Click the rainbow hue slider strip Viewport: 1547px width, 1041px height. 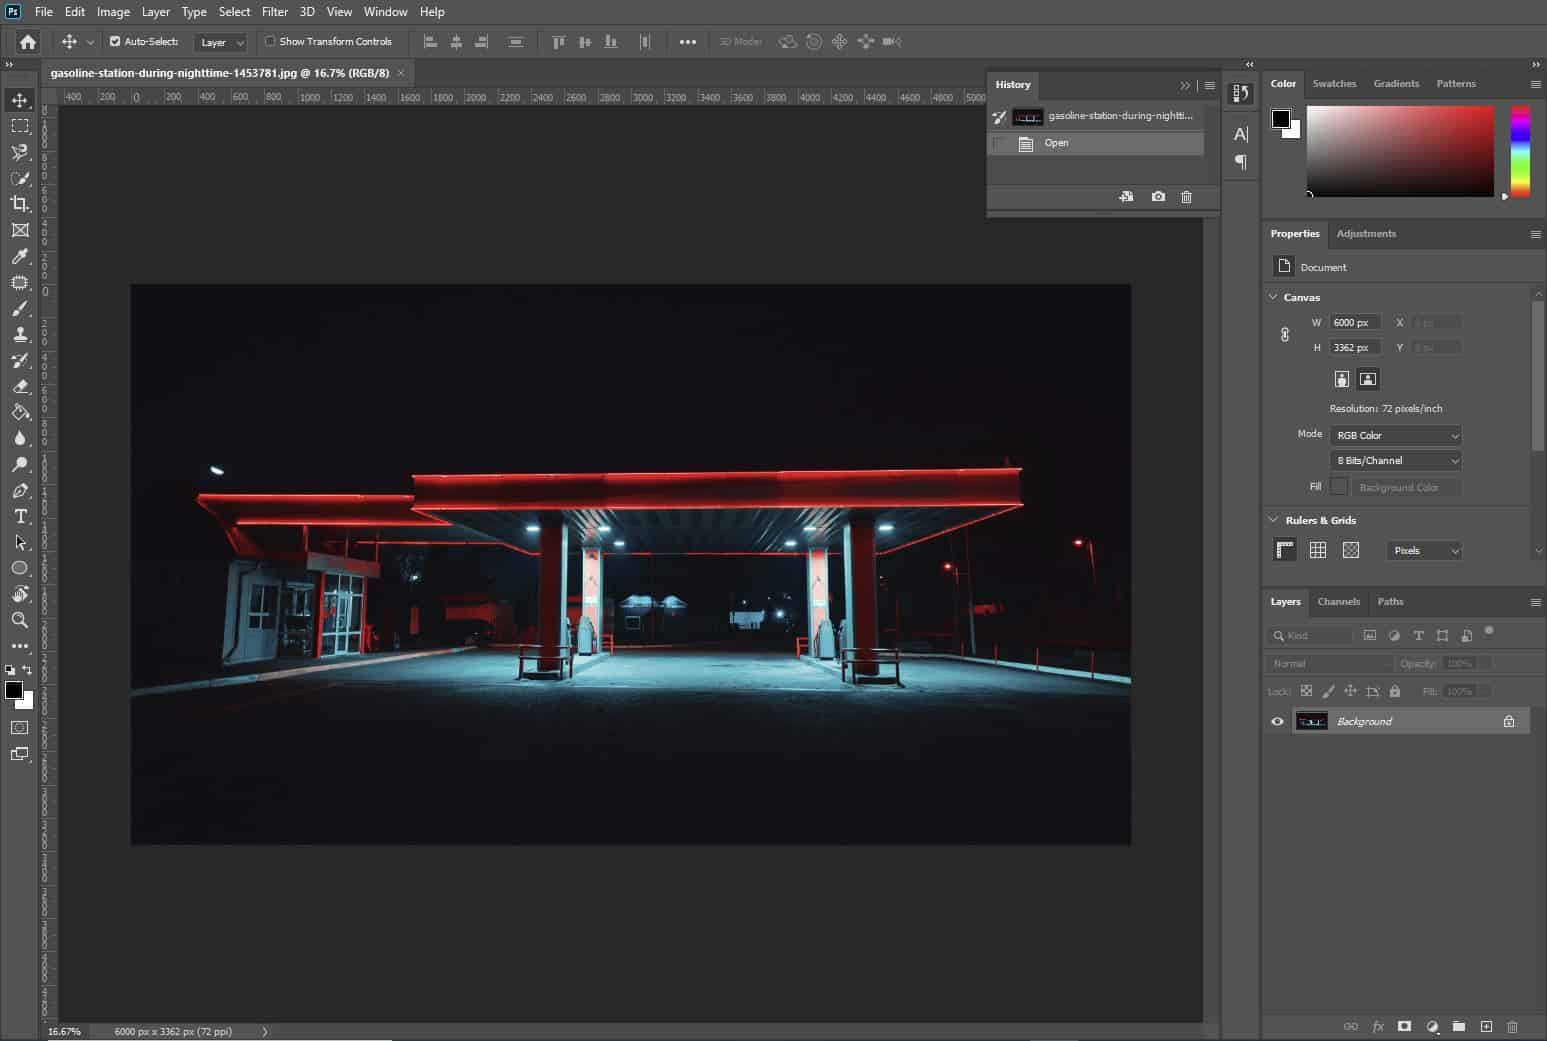pyautogui.click(x=1520, y=151)
